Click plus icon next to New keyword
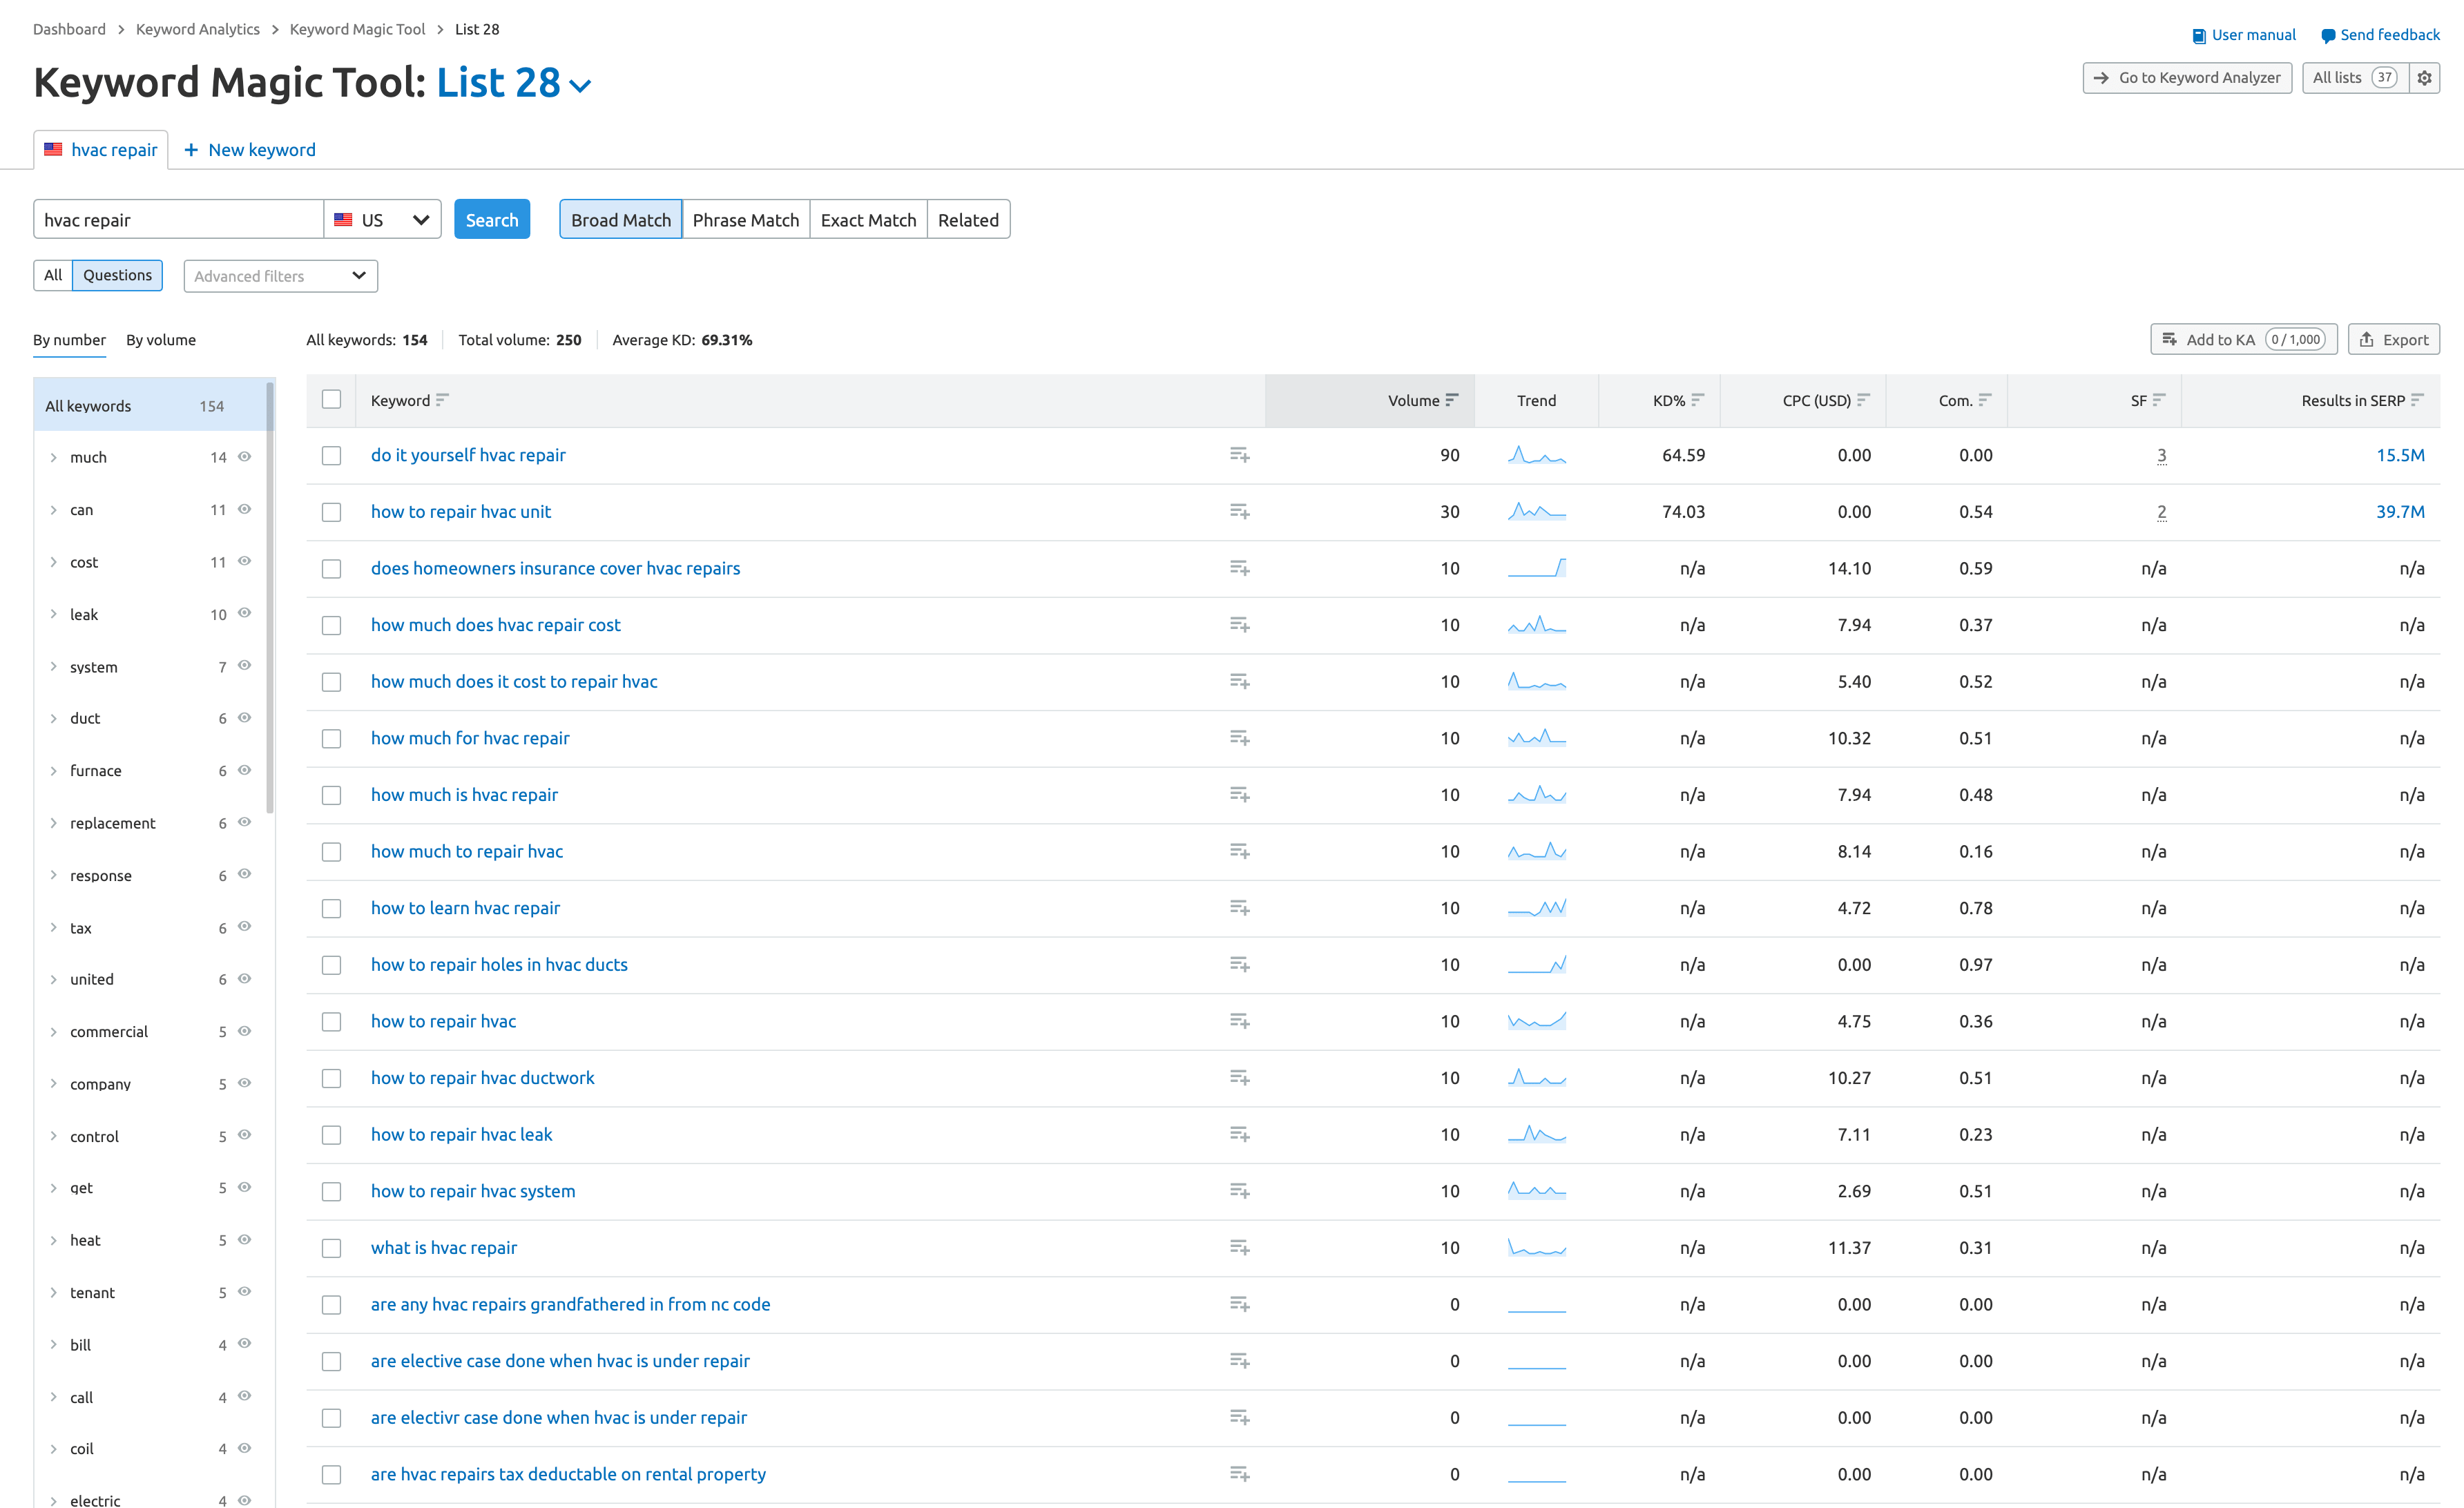The width and height of the screenshot is (2464, 1508). [191, 150]
